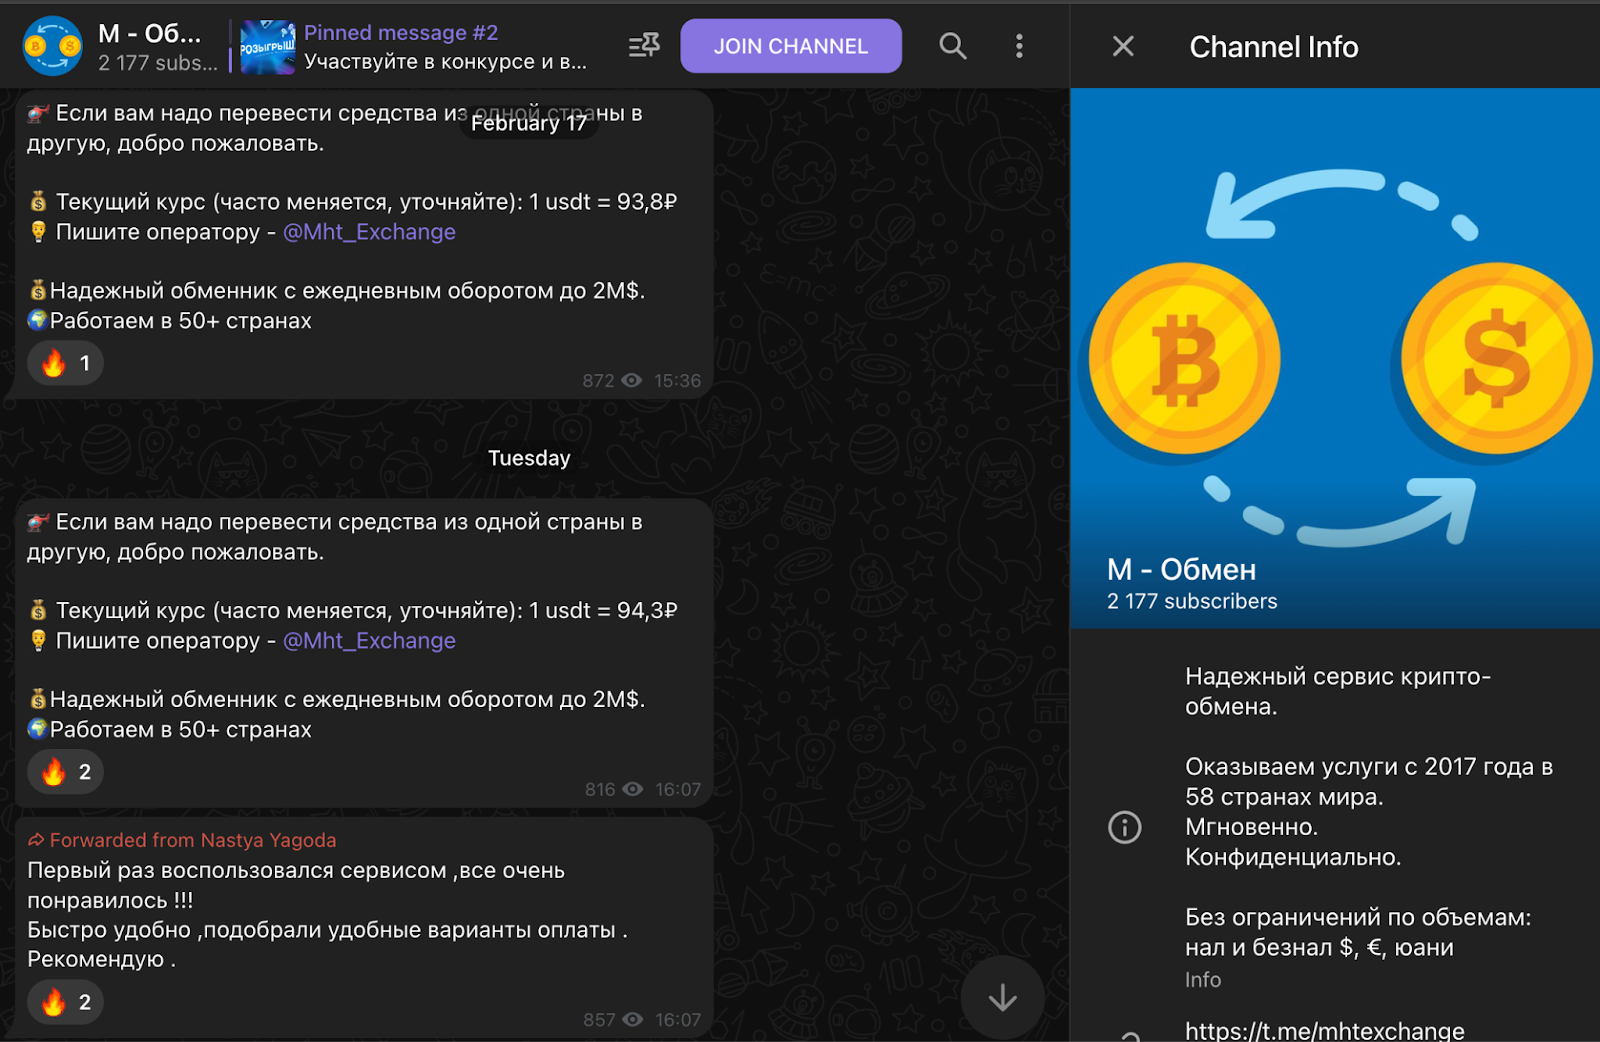This screenshot has width=1600, height=1042.
Task: Open the channel profile photo in info panel
Action: click(x=1335, y=358)
